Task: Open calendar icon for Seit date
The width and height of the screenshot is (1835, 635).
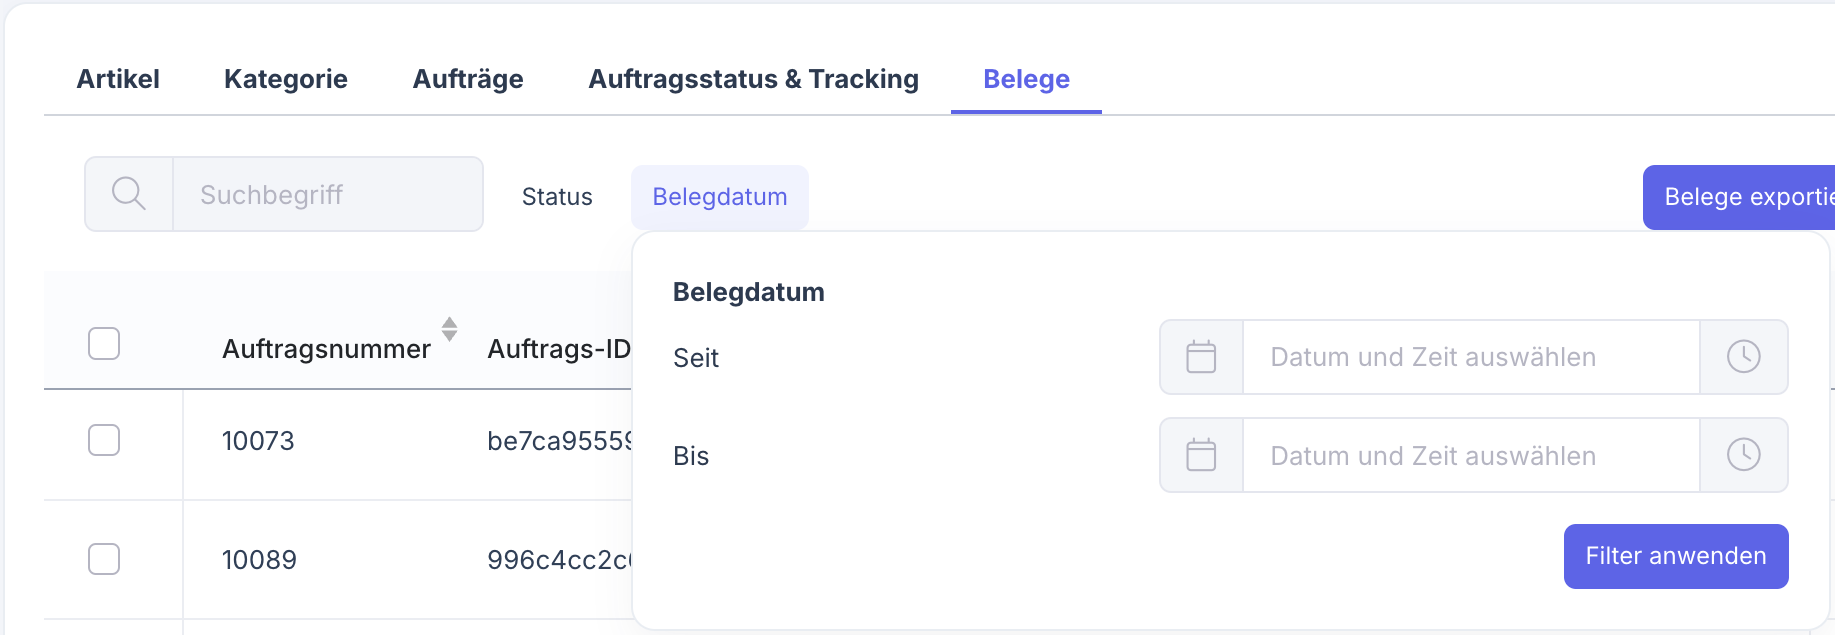Action: [1201, 357]
